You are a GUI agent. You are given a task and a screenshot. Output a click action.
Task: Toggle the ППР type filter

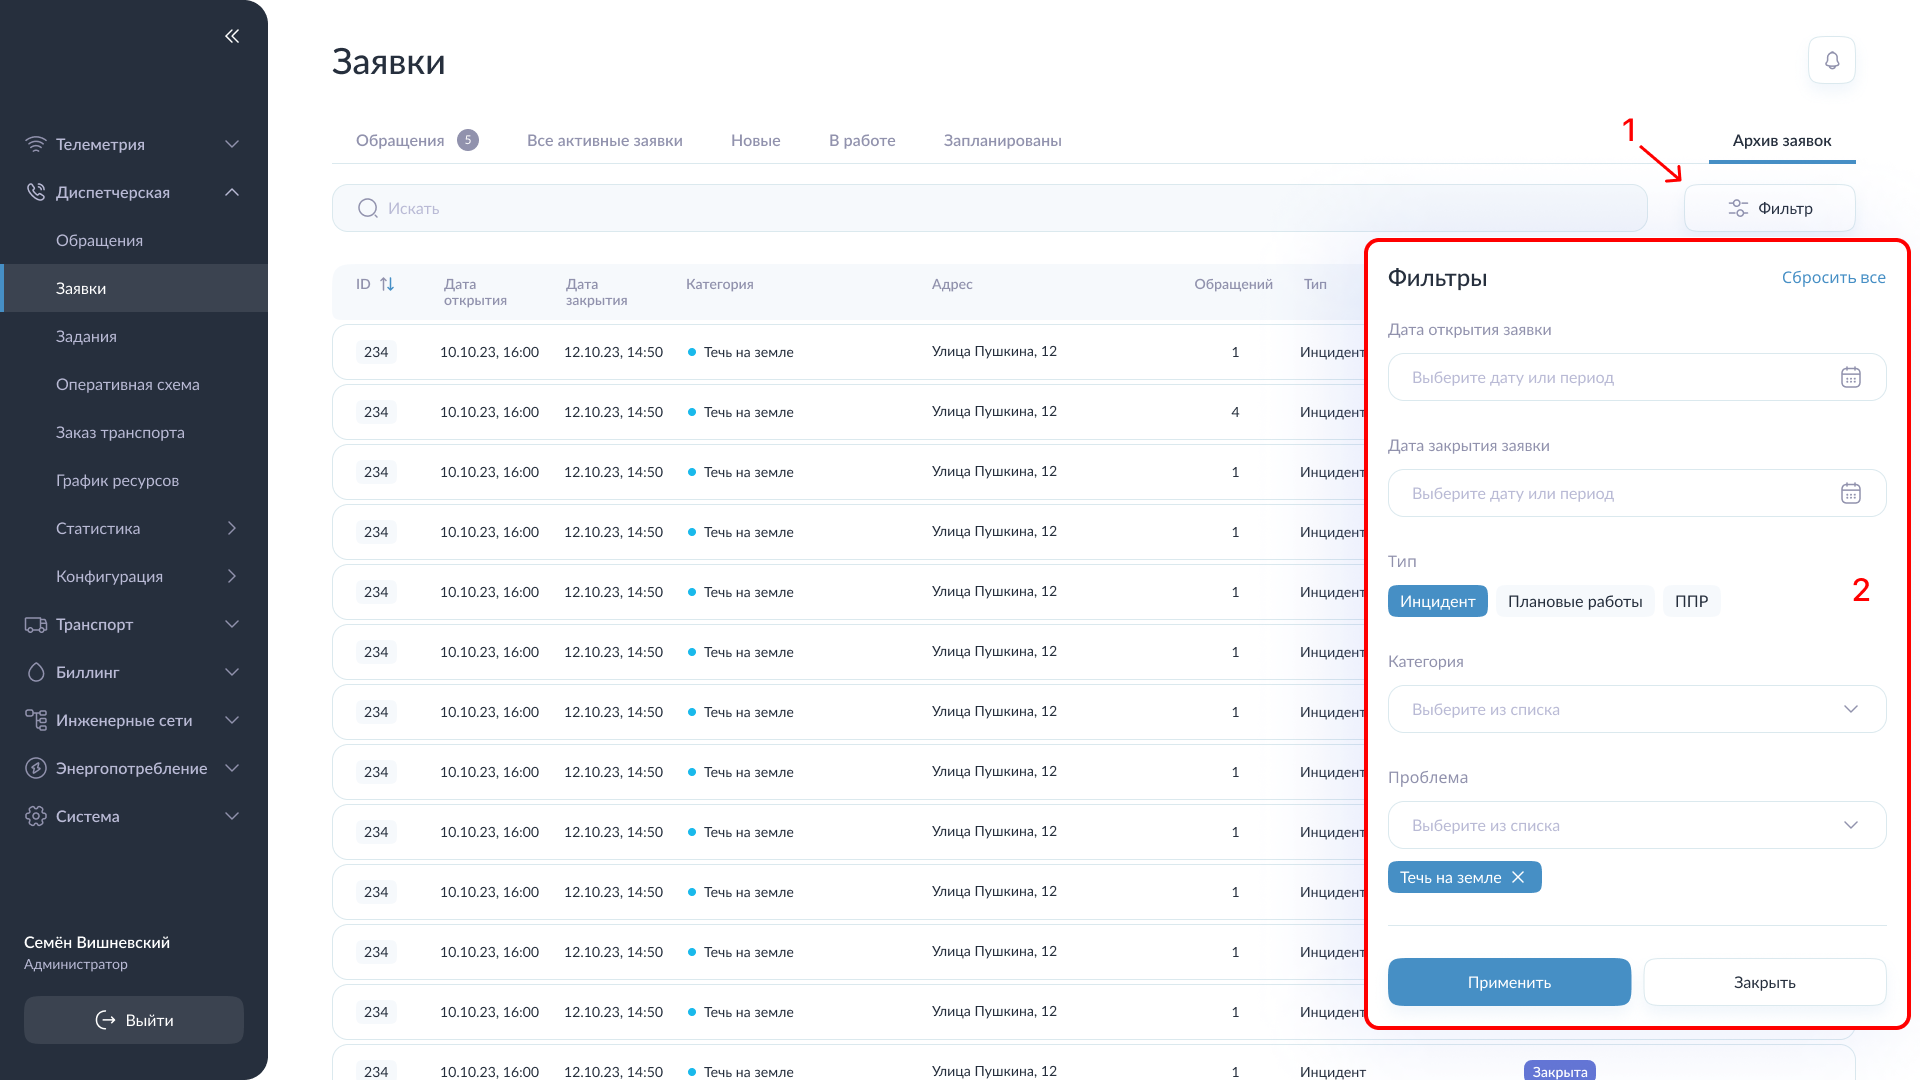point(1691,601)
